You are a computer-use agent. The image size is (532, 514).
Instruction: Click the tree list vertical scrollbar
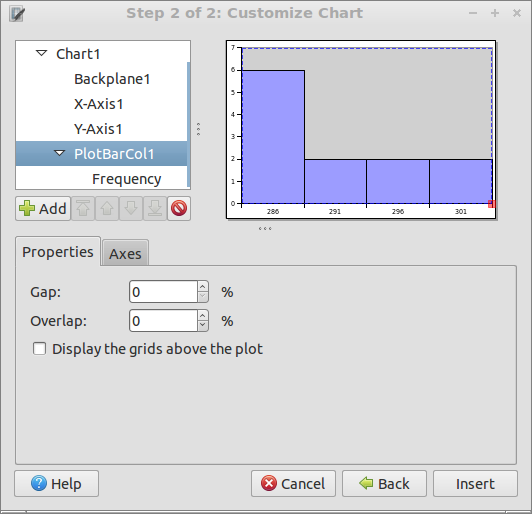[189, 125]
